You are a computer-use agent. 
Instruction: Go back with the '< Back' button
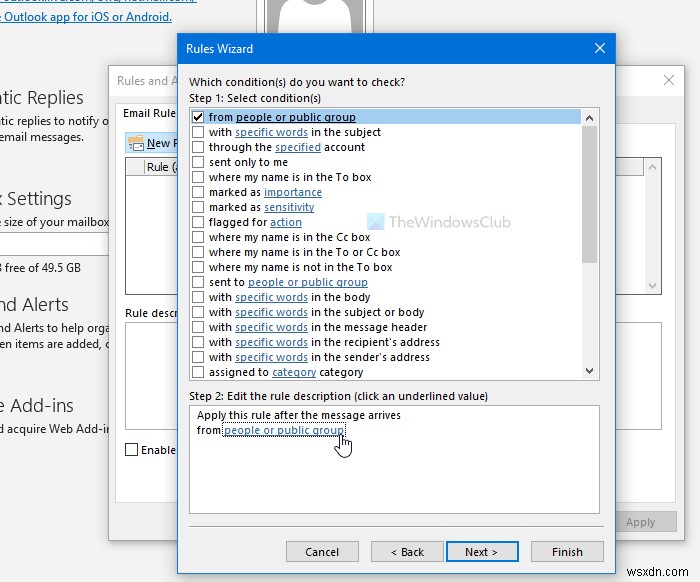tap(407, 552)
